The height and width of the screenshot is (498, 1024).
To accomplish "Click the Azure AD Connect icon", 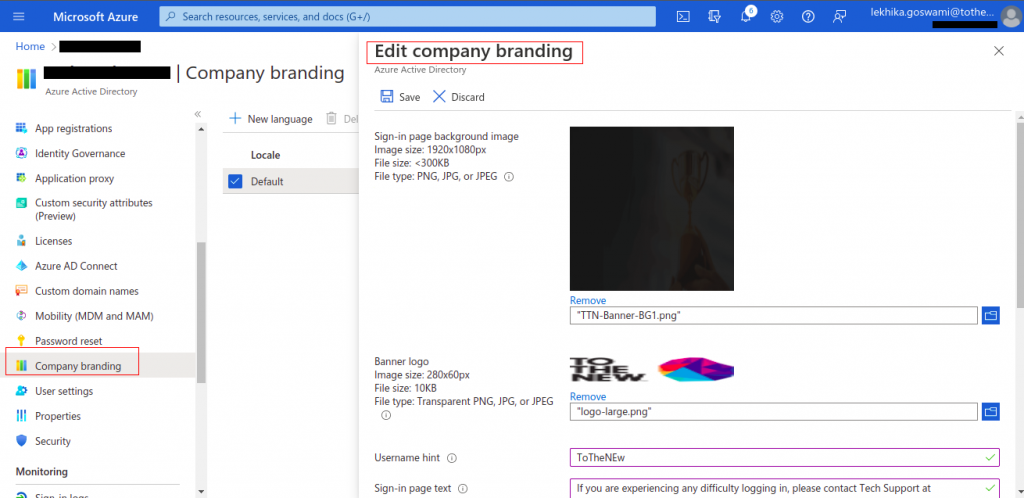I will (22, 266).
